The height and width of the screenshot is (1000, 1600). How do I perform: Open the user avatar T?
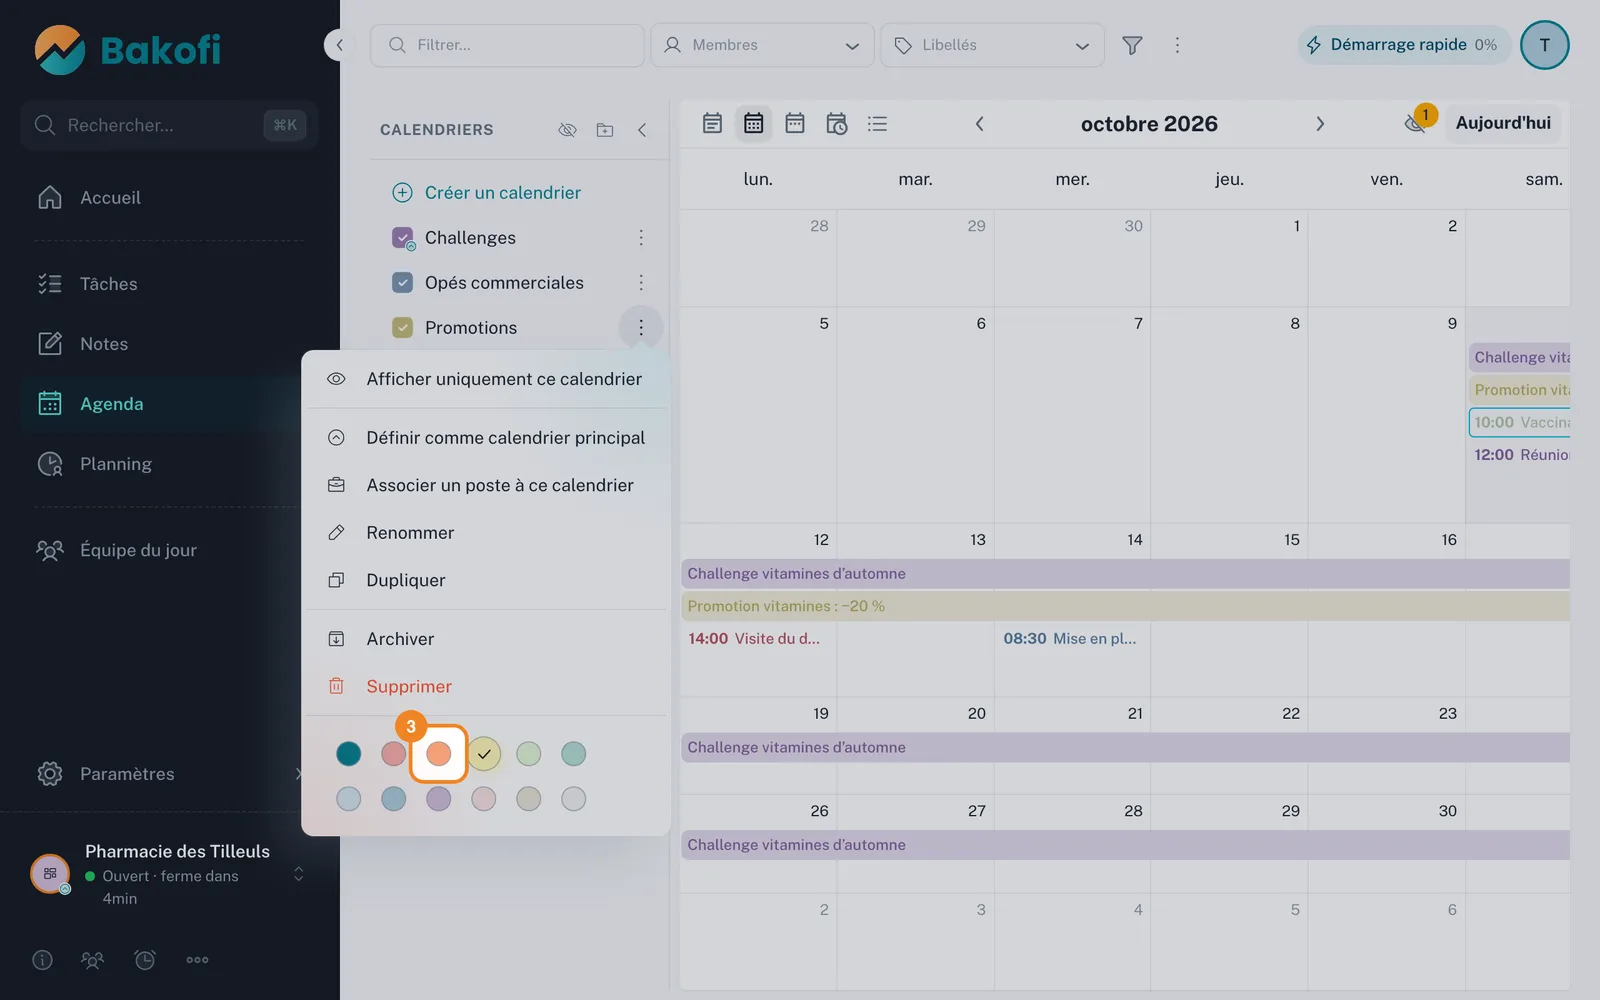click(1544, 45)
